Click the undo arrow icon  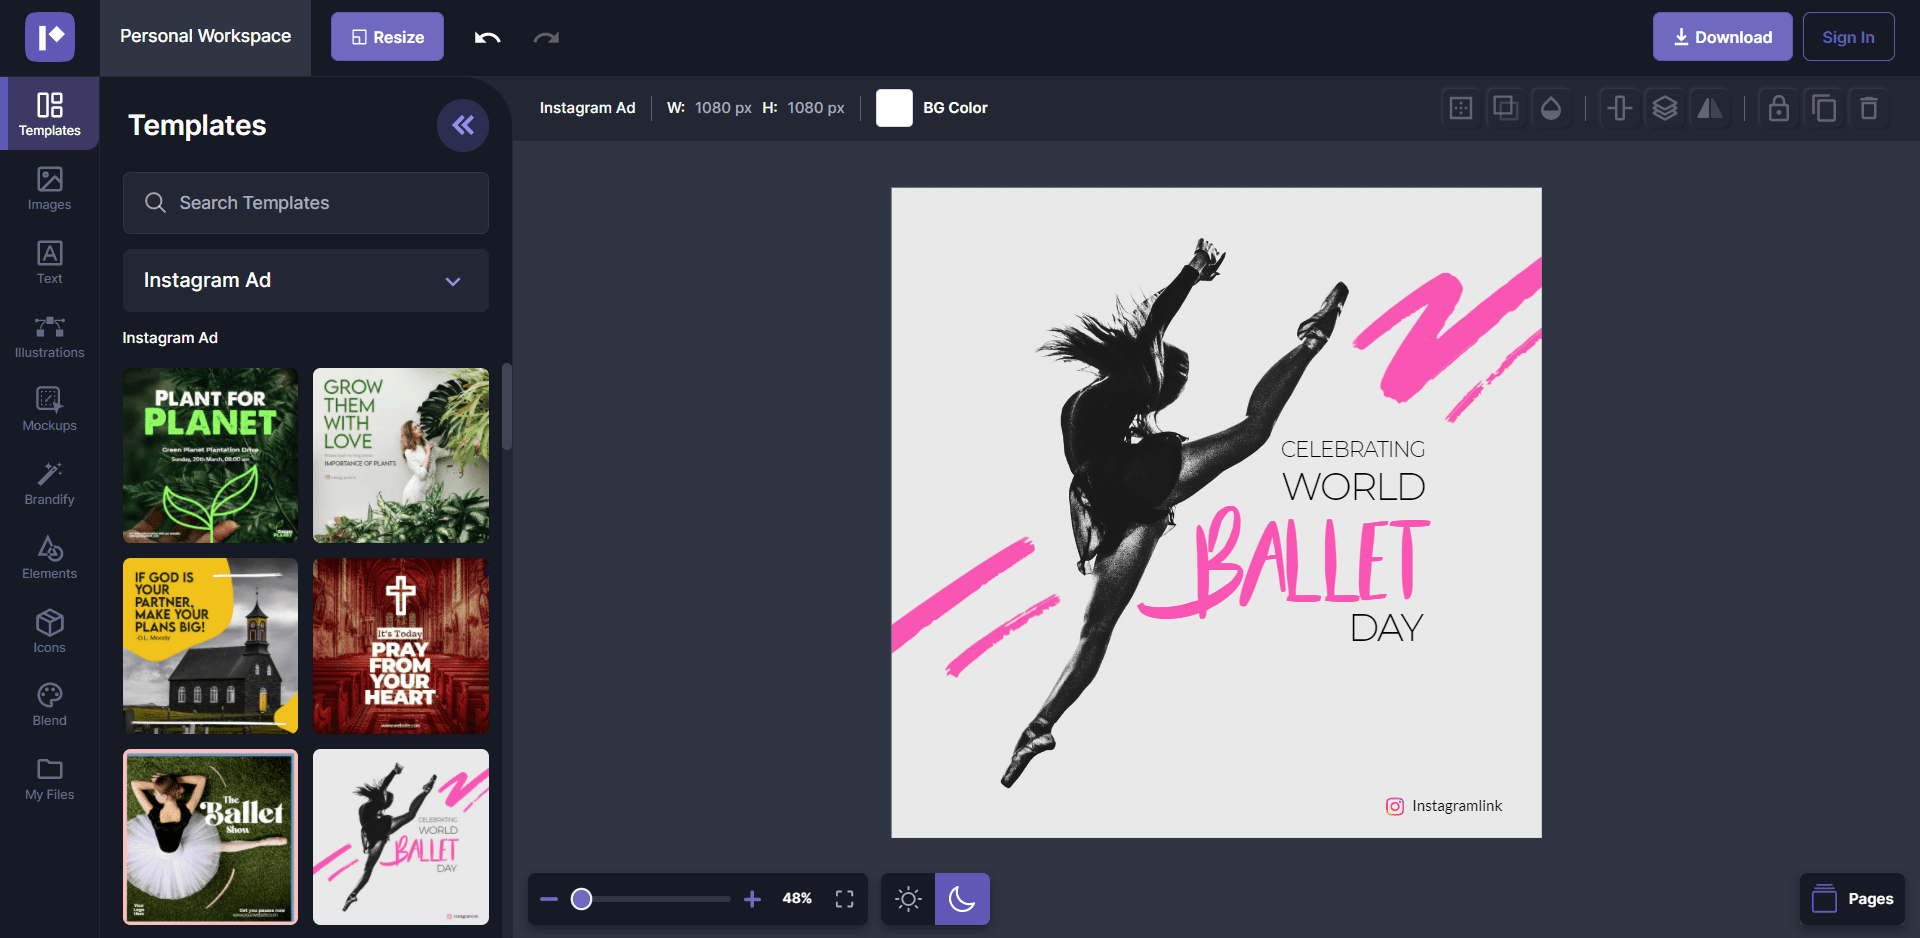pos(487,38)
